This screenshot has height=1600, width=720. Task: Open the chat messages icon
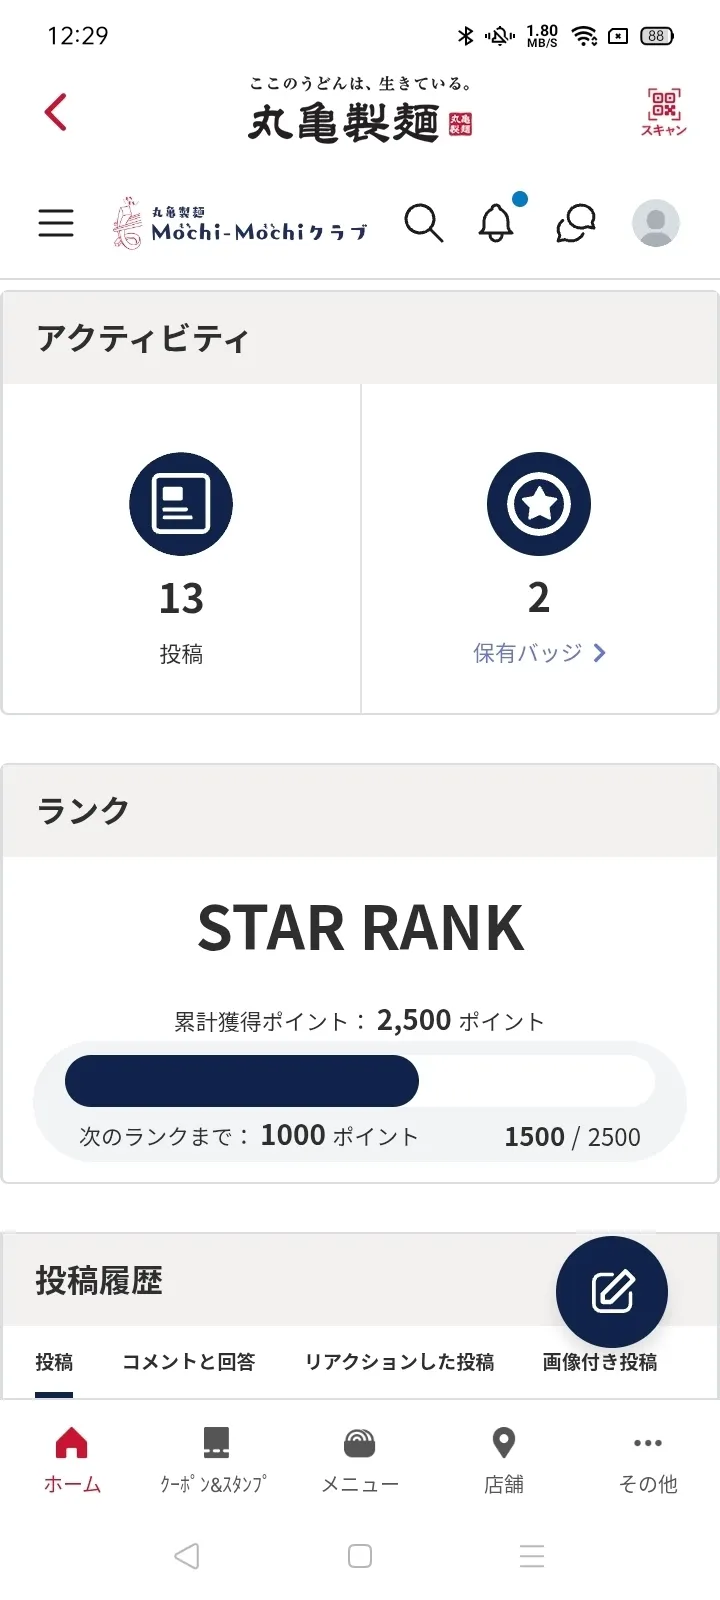(x=576, y=223)
